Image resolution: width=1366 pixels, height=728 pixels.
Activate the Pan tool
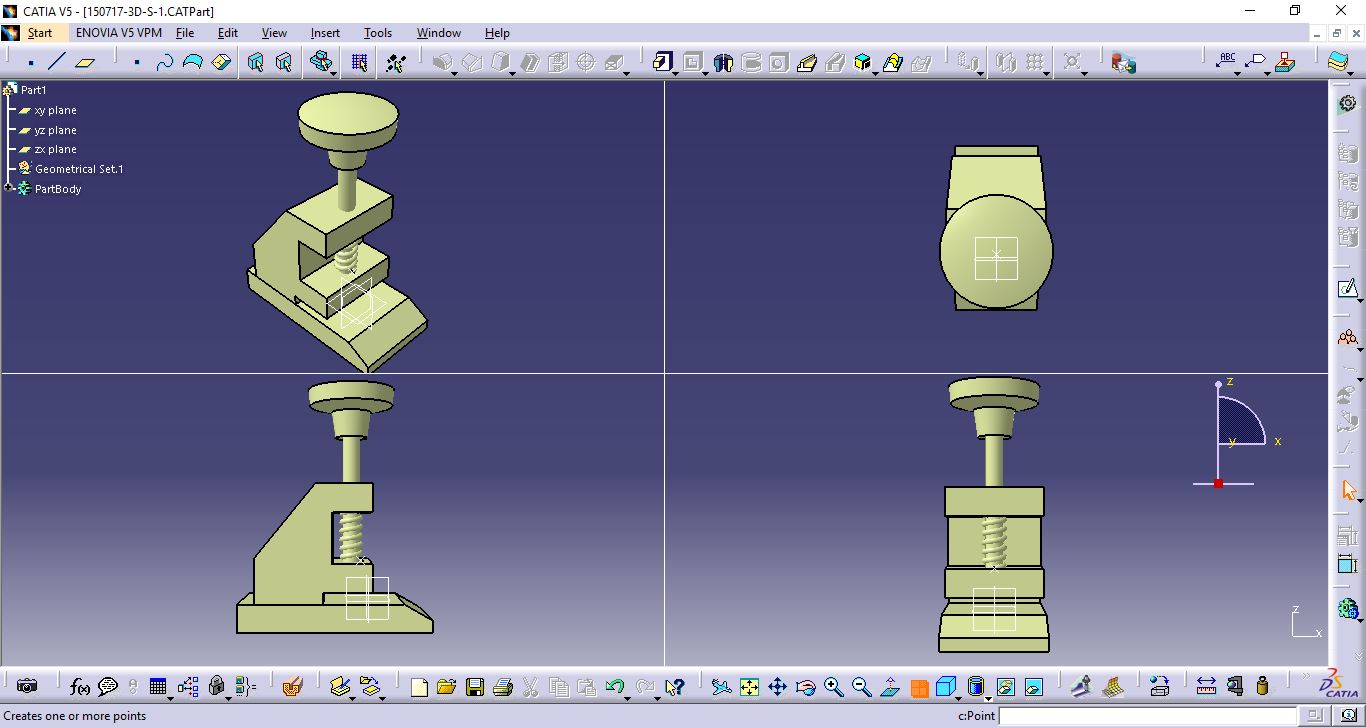tap(778, 687)
